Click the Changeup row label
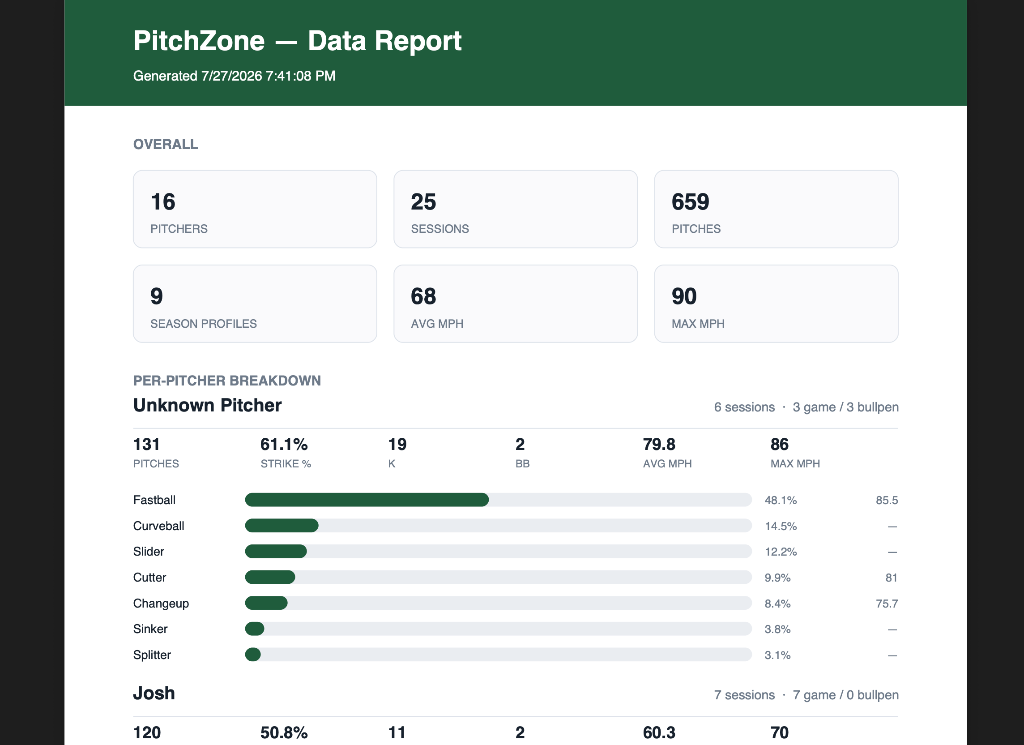This screenshot has width=1024, height=745. point(161,603)
